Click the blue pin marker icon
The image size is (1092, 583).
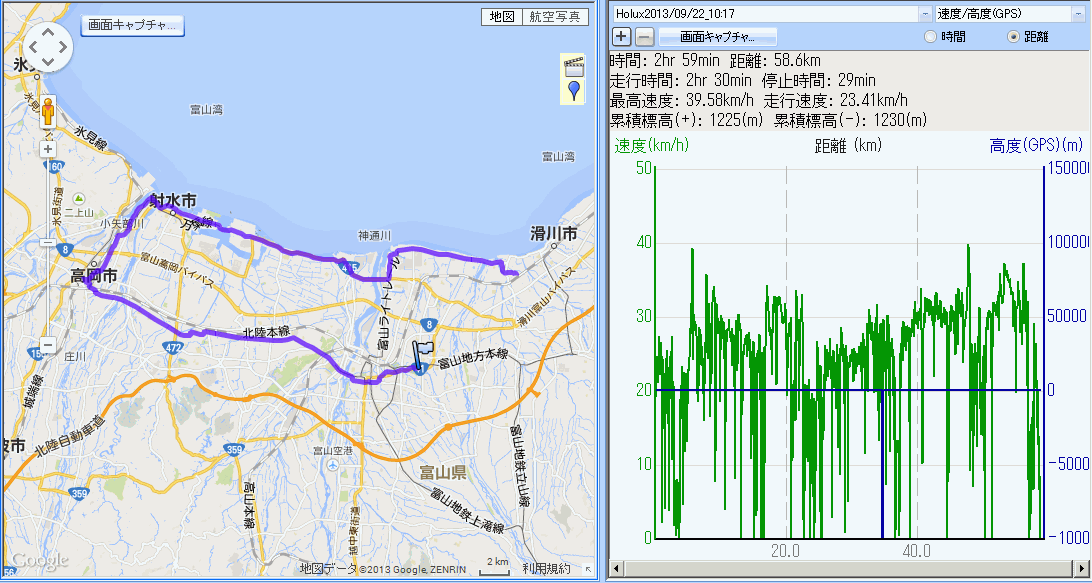coord(573,92)
